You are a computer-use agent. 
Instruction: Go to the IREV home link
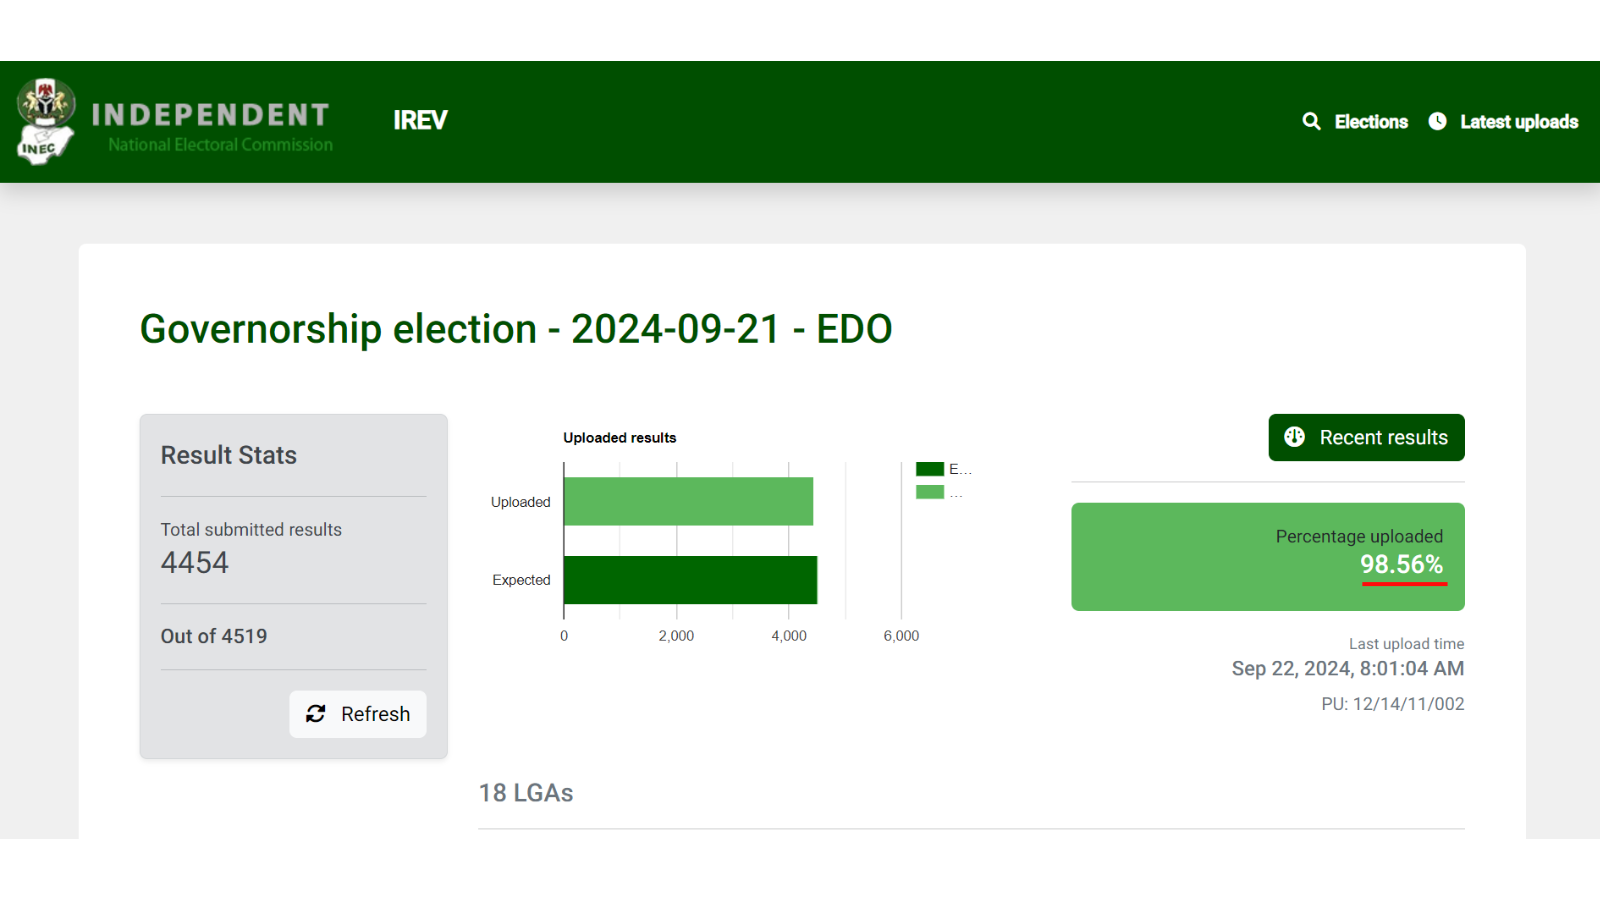pos(420,120)
